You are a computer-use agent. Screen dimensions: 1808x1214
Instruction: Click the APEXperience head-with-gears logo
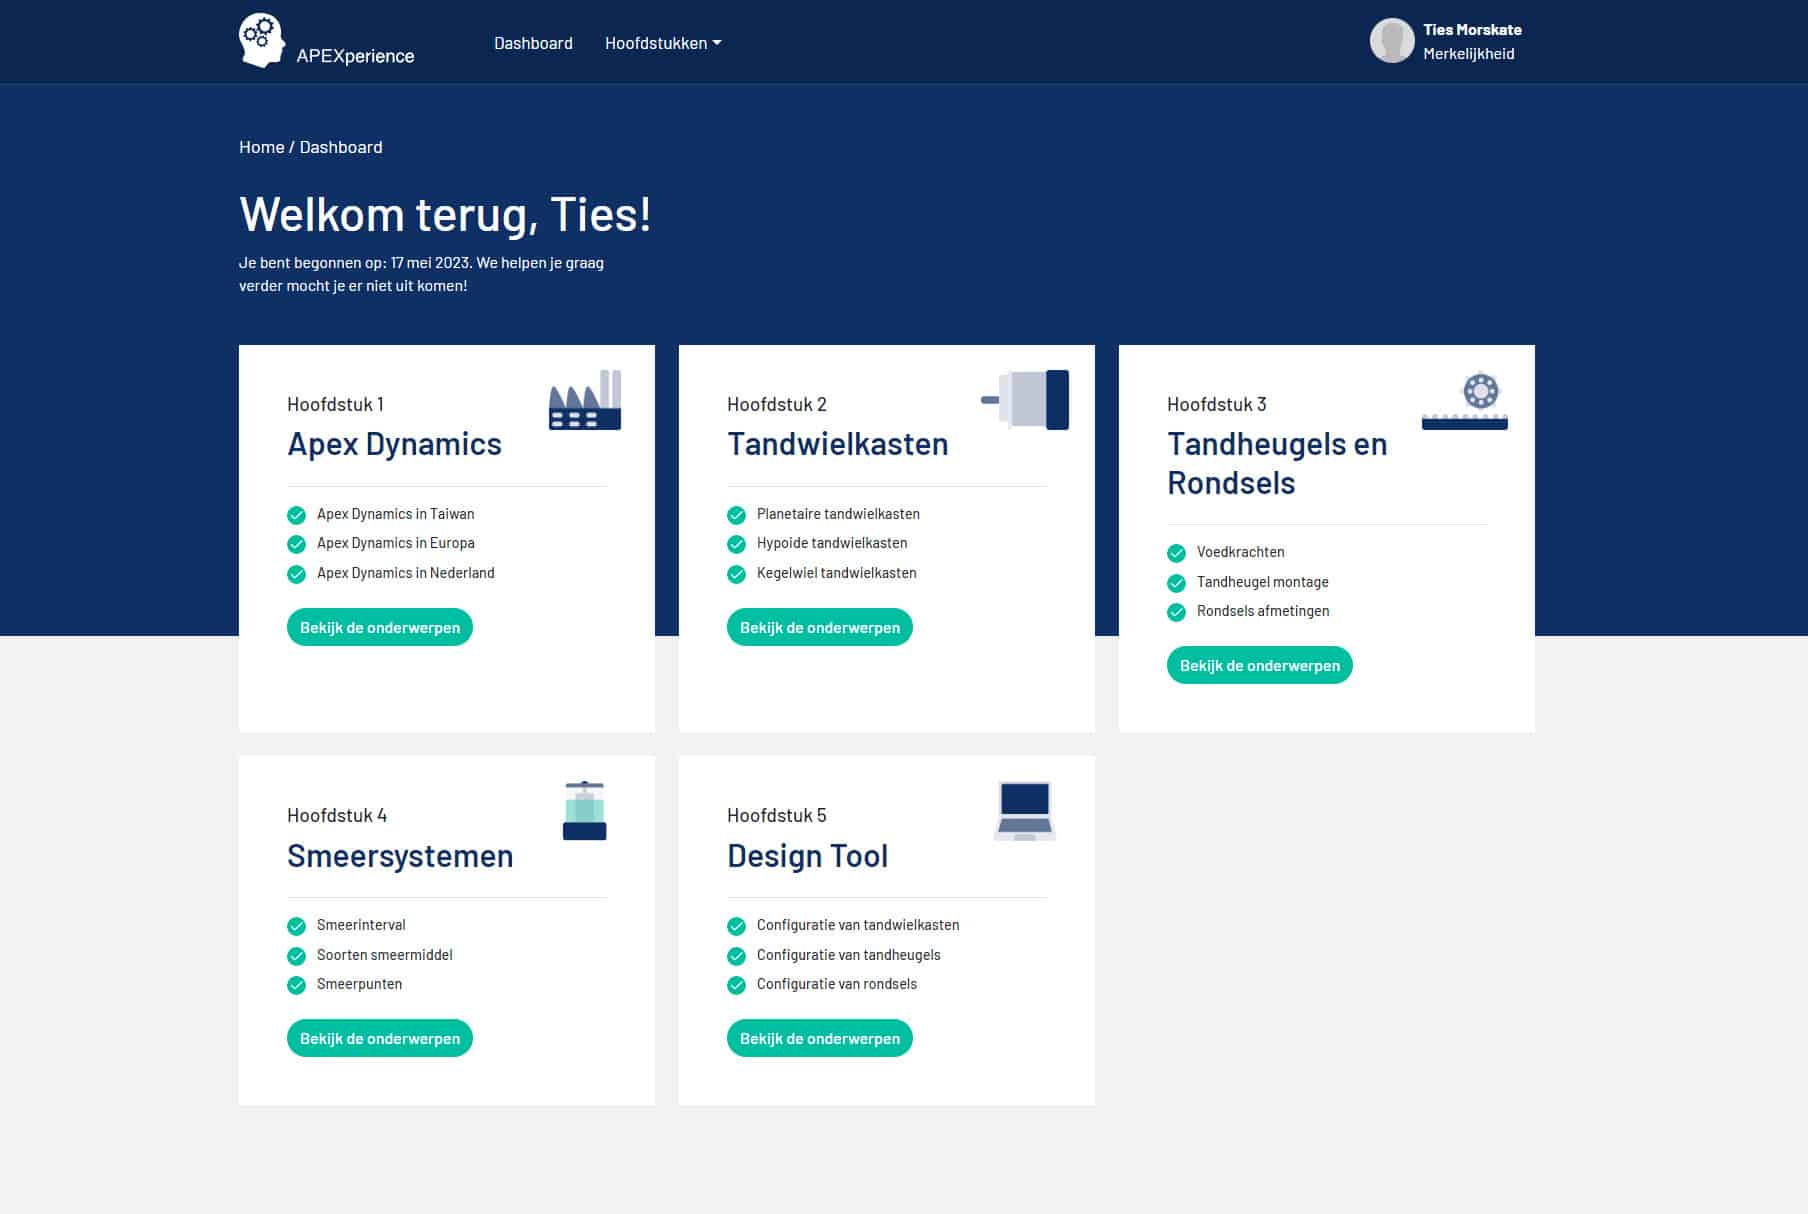(x=261, y=41)
